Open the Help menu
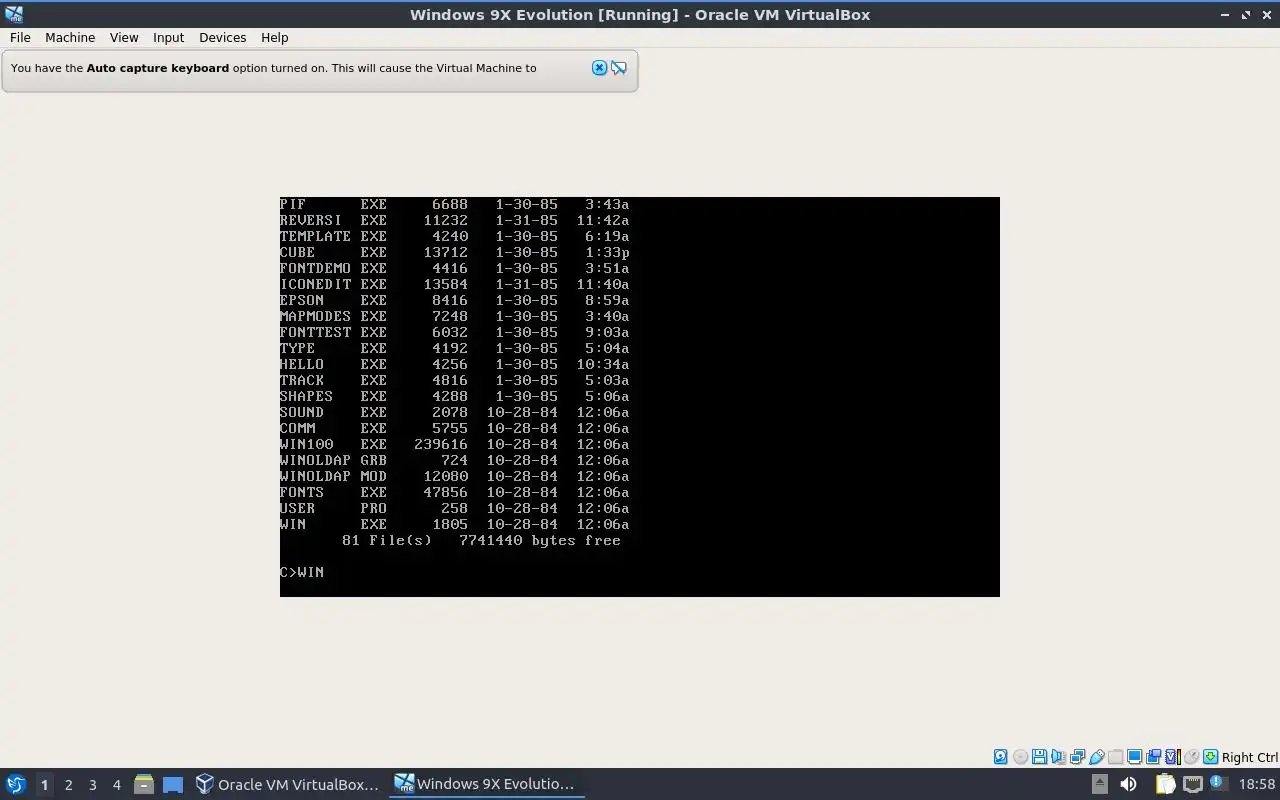 (x=274, y=37)
